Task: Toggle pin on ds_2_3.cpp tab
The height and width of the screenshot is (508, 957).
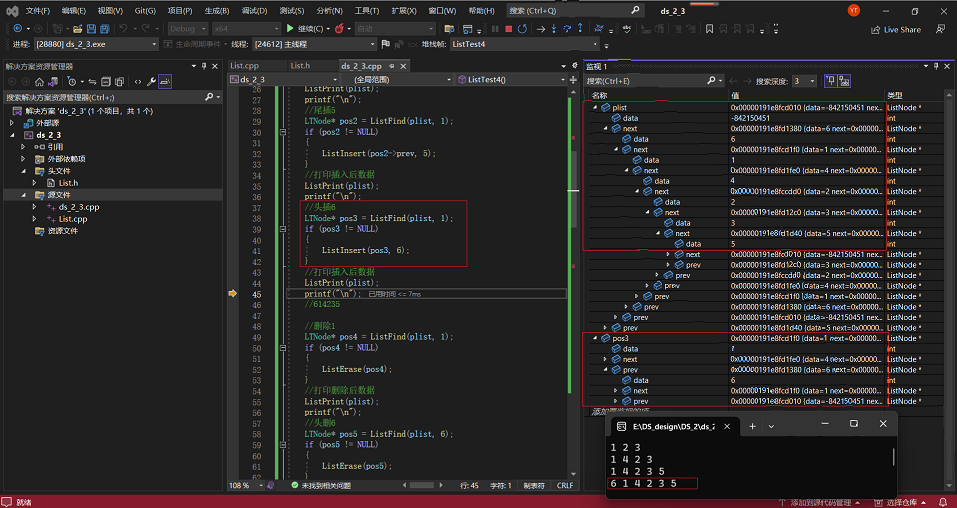Action: 392,66
